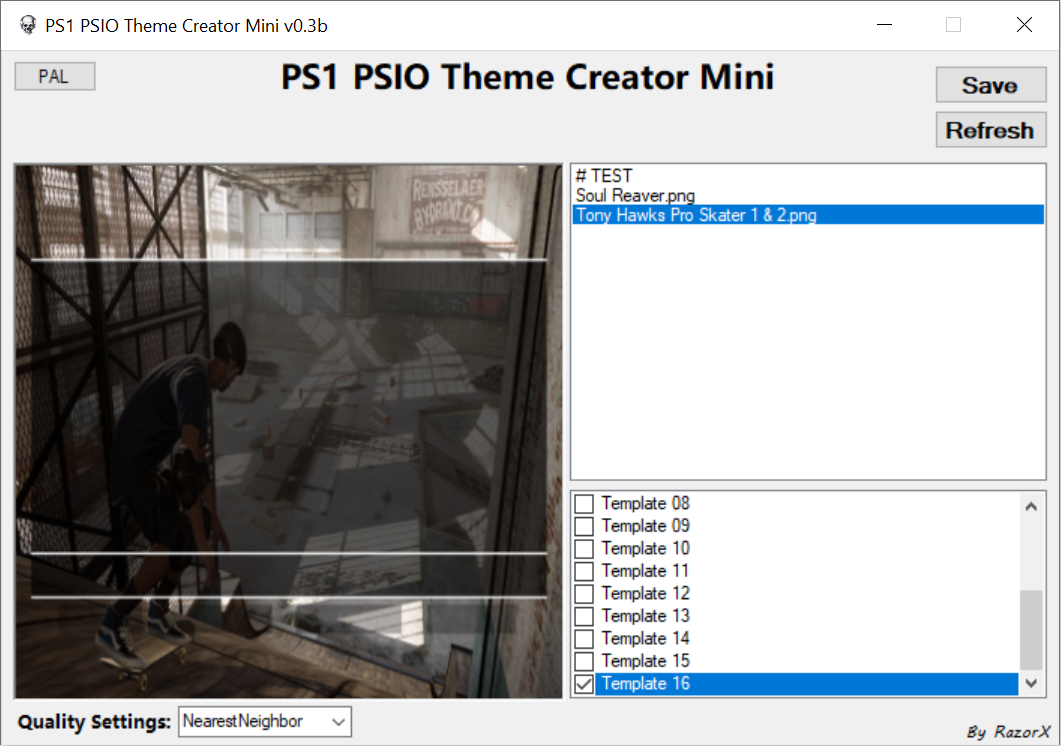Open the Quality Settings NearestNeighbor dropdown

point(265,722)
